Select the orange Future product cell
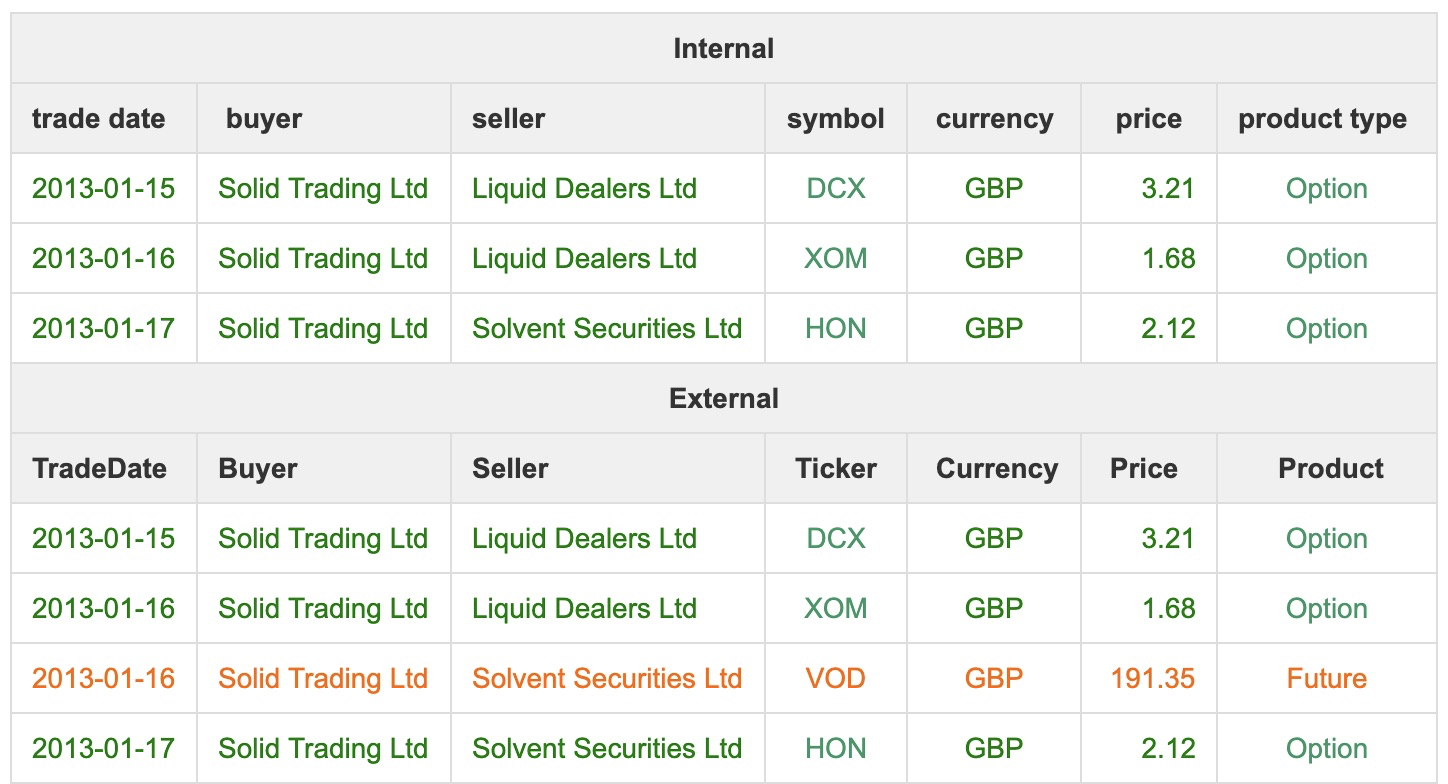This screenshot has height=784, width=1448. [x=1326, y=679]
